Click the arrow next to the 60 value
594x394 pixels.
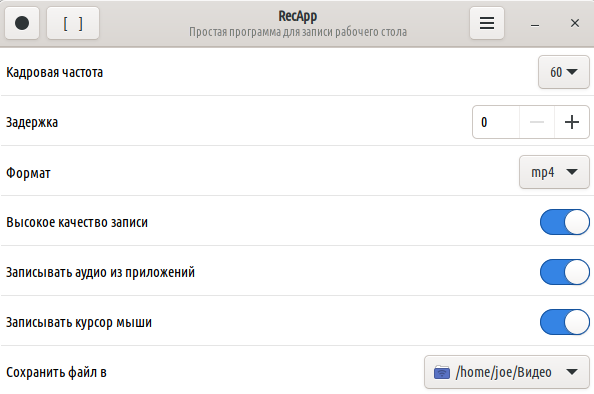[572, 72]
